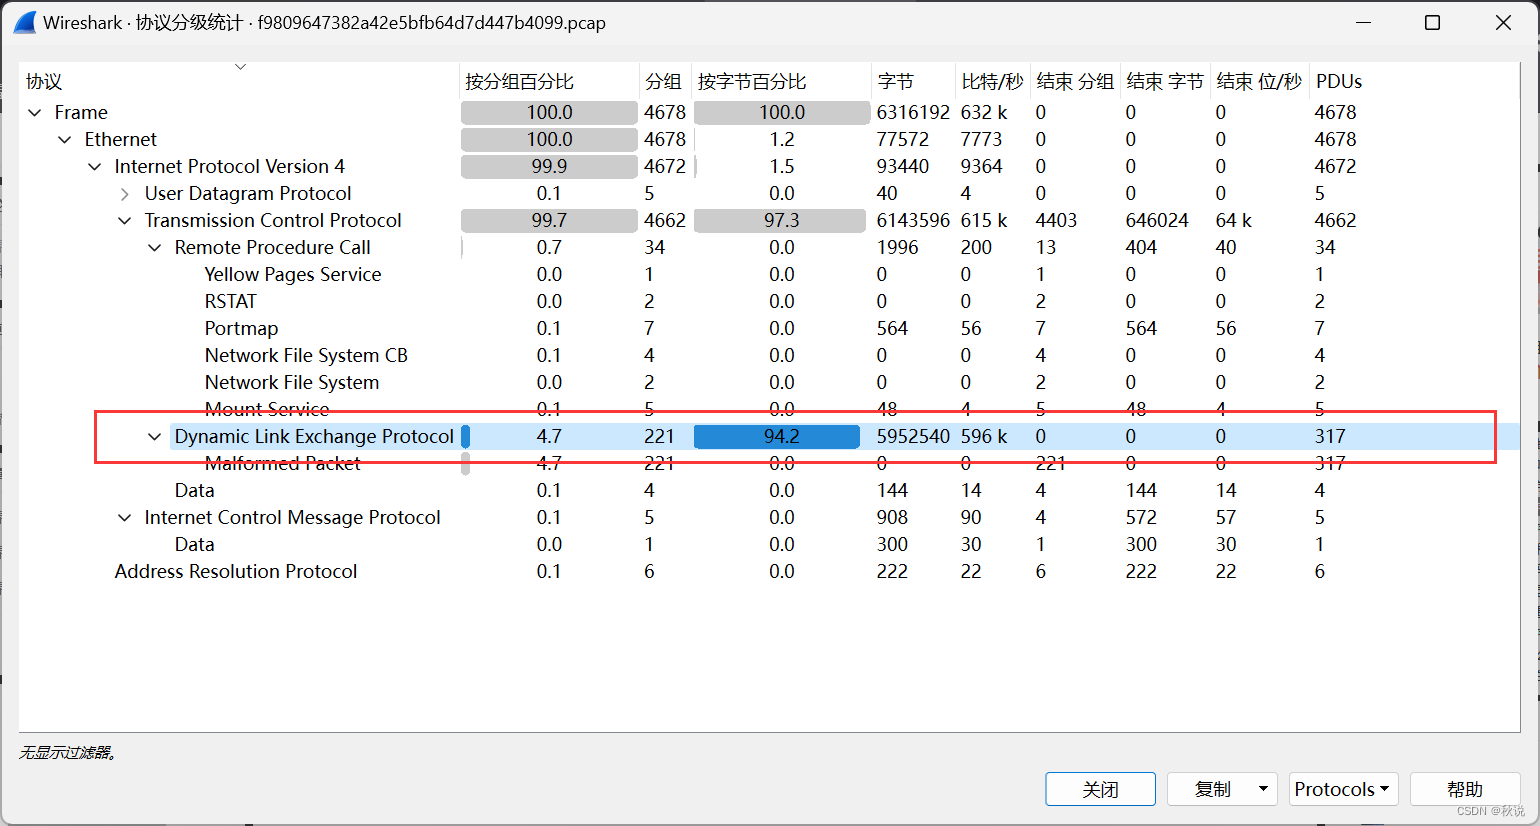The height and width of the screenshot is (826, 1540).
Task: Collapse Internet Control Message Protocol node
Action: pyautogui.click(x=125, y=518)
